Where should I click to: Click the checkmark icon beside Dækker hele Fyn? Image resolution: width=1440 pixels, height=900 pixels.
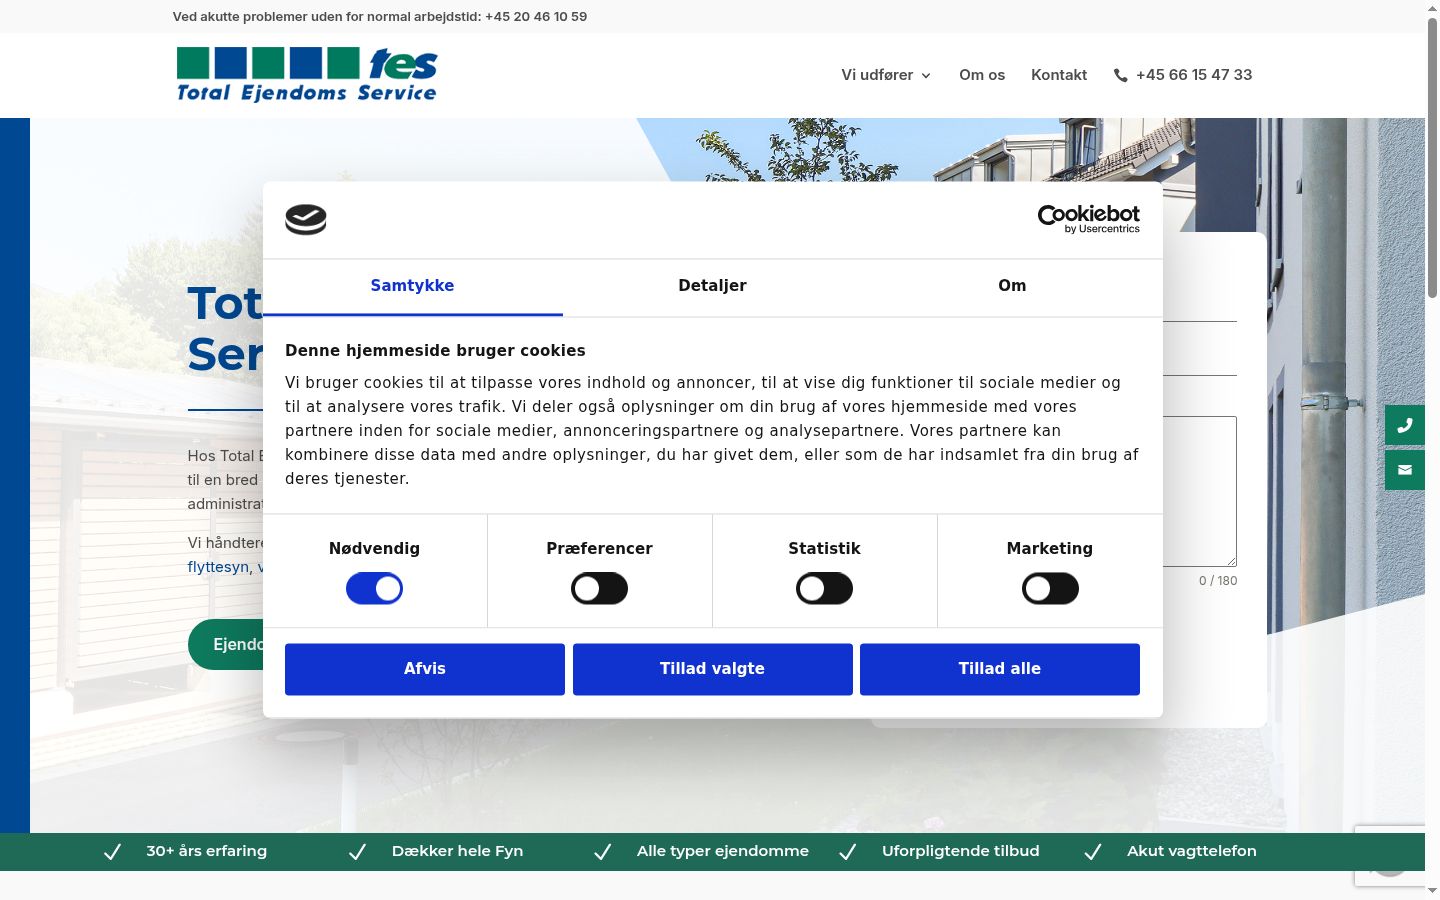pyautogui.click(x=358, y=852)
